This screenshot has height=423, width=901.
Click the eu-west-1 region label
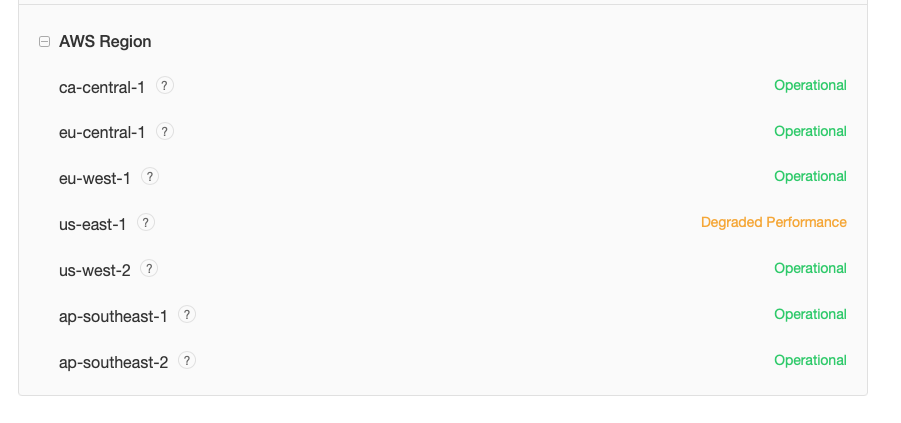coord(95,178)
